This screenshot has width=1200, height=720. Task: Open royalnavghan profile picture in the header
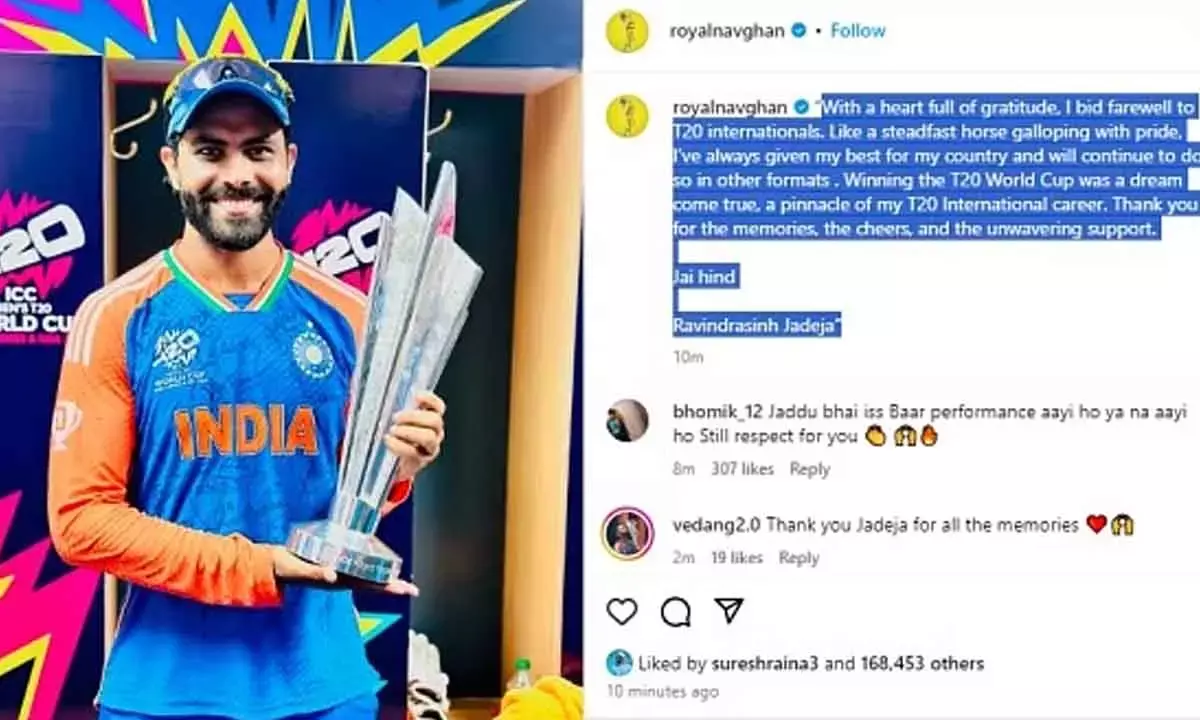pos(626,31)
